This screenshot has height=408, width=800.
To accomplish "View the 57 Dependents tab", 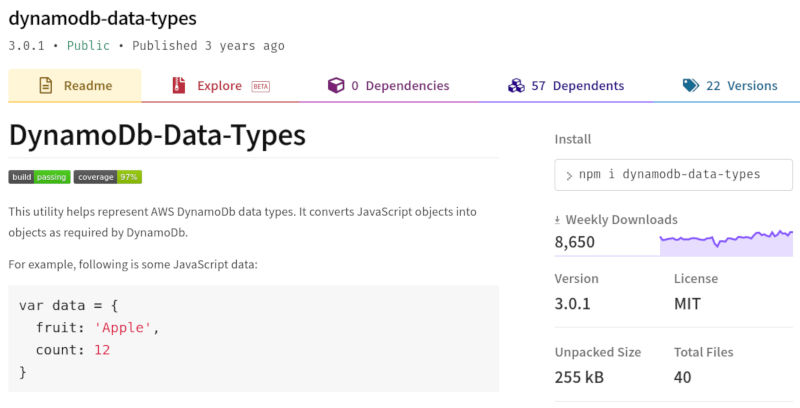I will click(566, 86).
